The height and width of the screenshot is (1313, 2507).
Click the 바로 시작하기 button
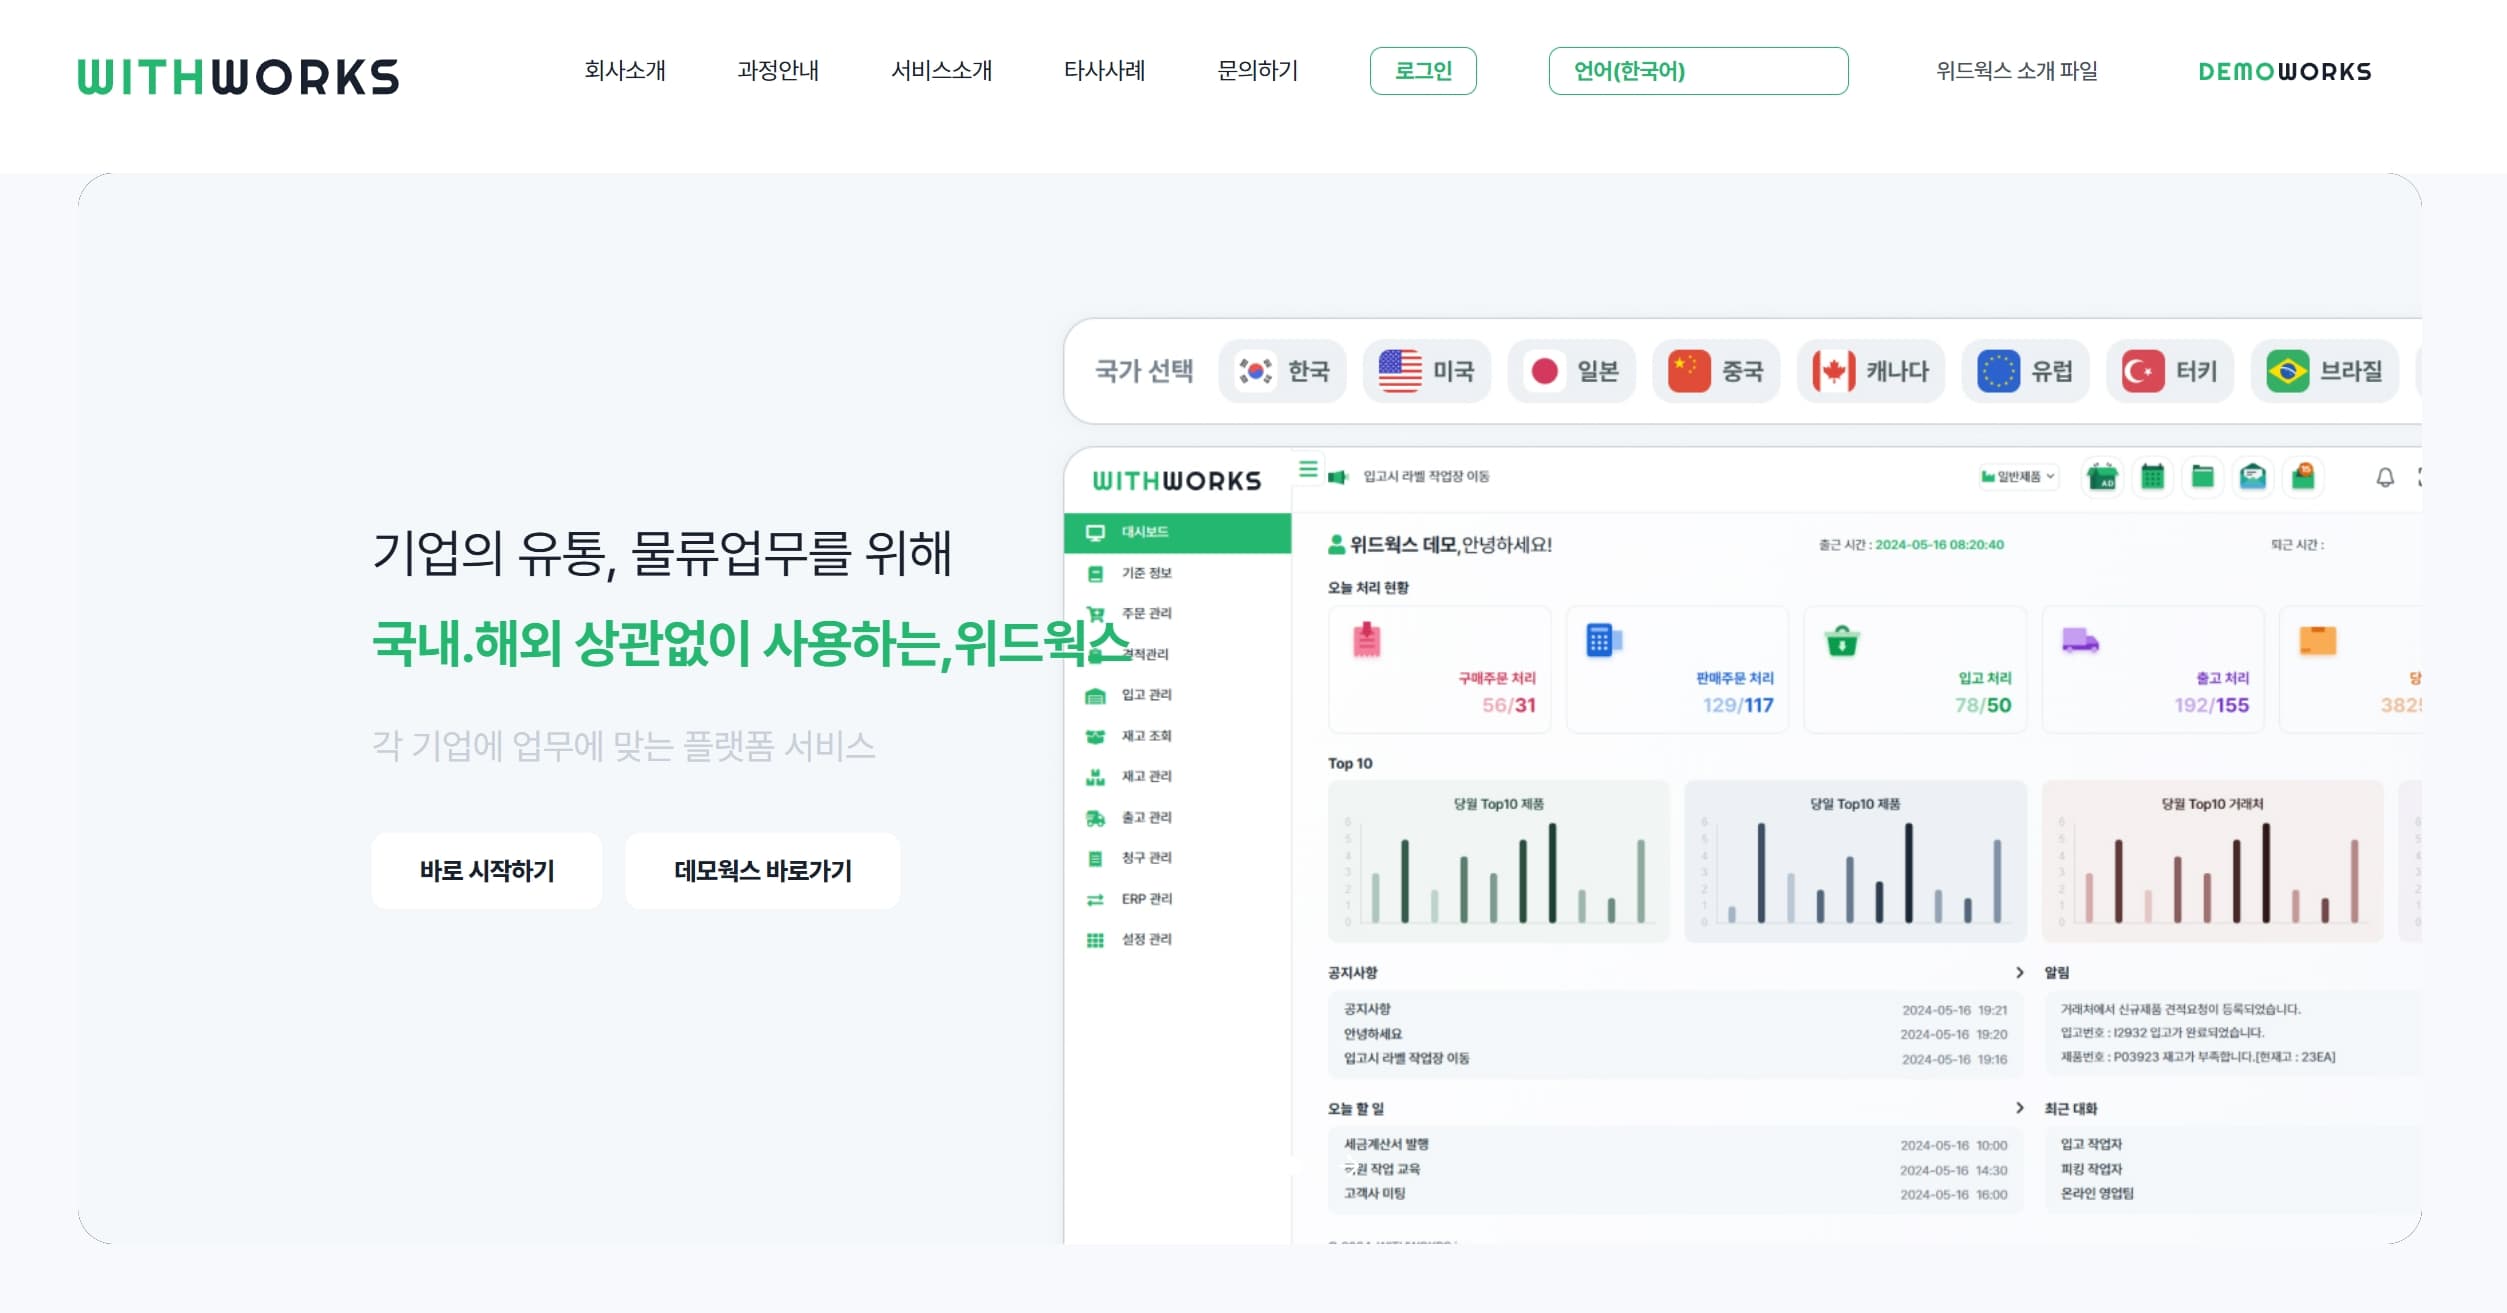pos(486,870)
